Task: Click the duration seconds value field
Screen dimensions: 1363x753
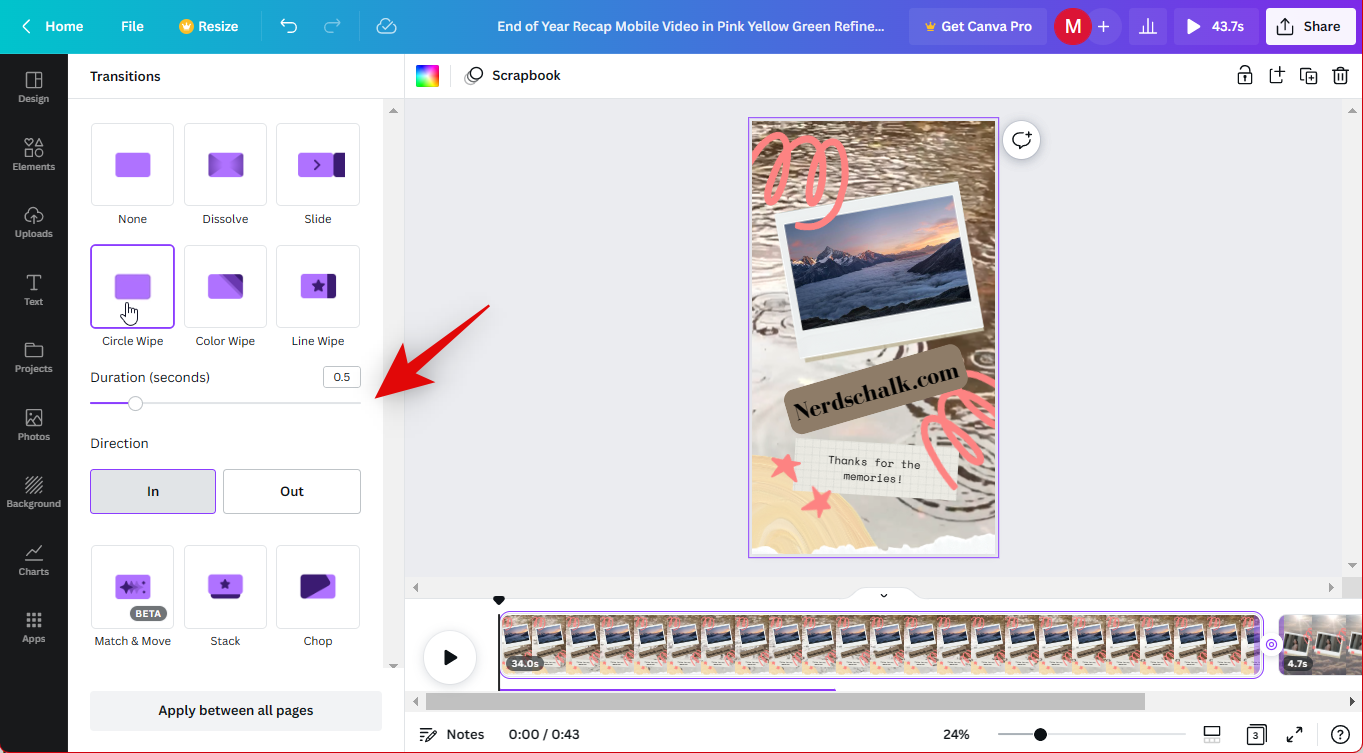Action: pos(342,377)
